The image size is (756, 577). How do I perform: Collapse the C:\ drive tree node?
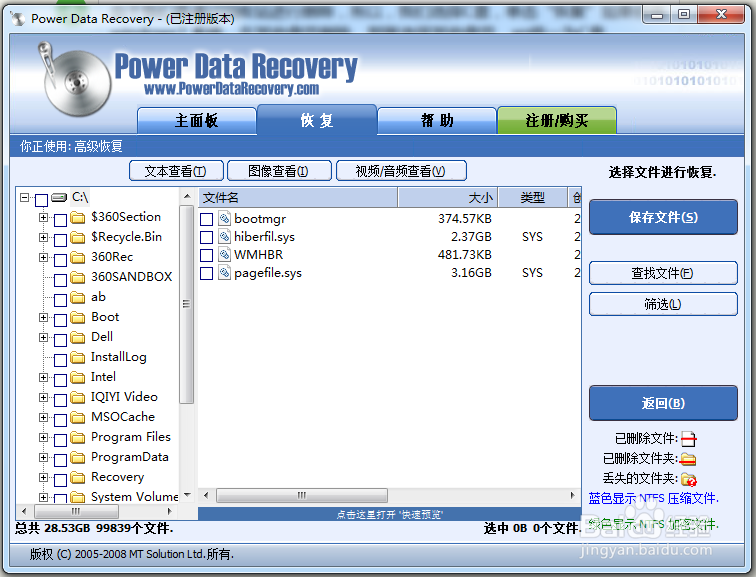(x=25, y=197)
